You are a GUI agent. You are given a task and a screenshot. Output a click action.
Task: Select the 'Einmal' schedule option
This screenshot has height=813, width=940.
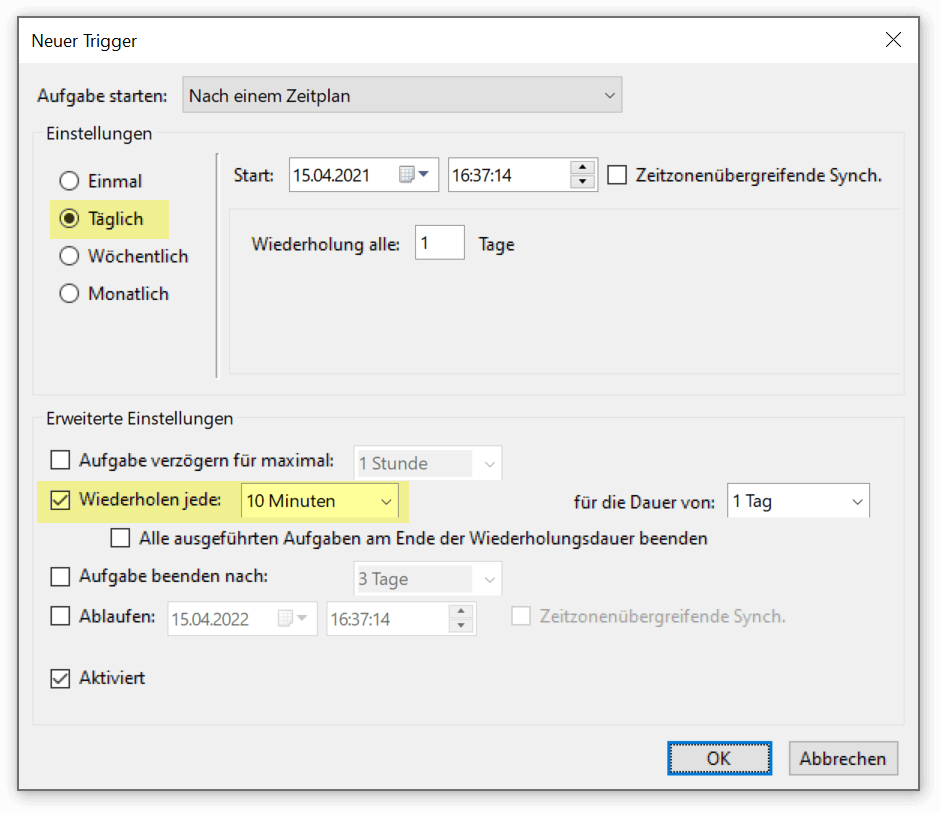click(68, 181)
